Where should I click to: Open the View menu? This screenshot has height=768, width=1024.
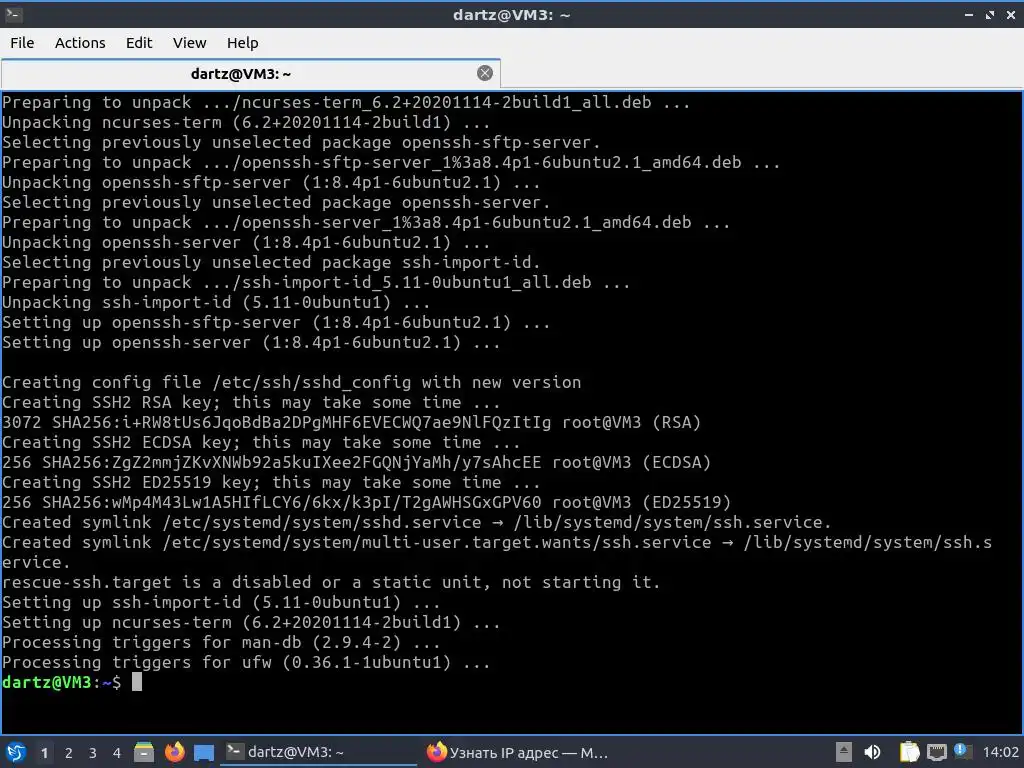189,43
